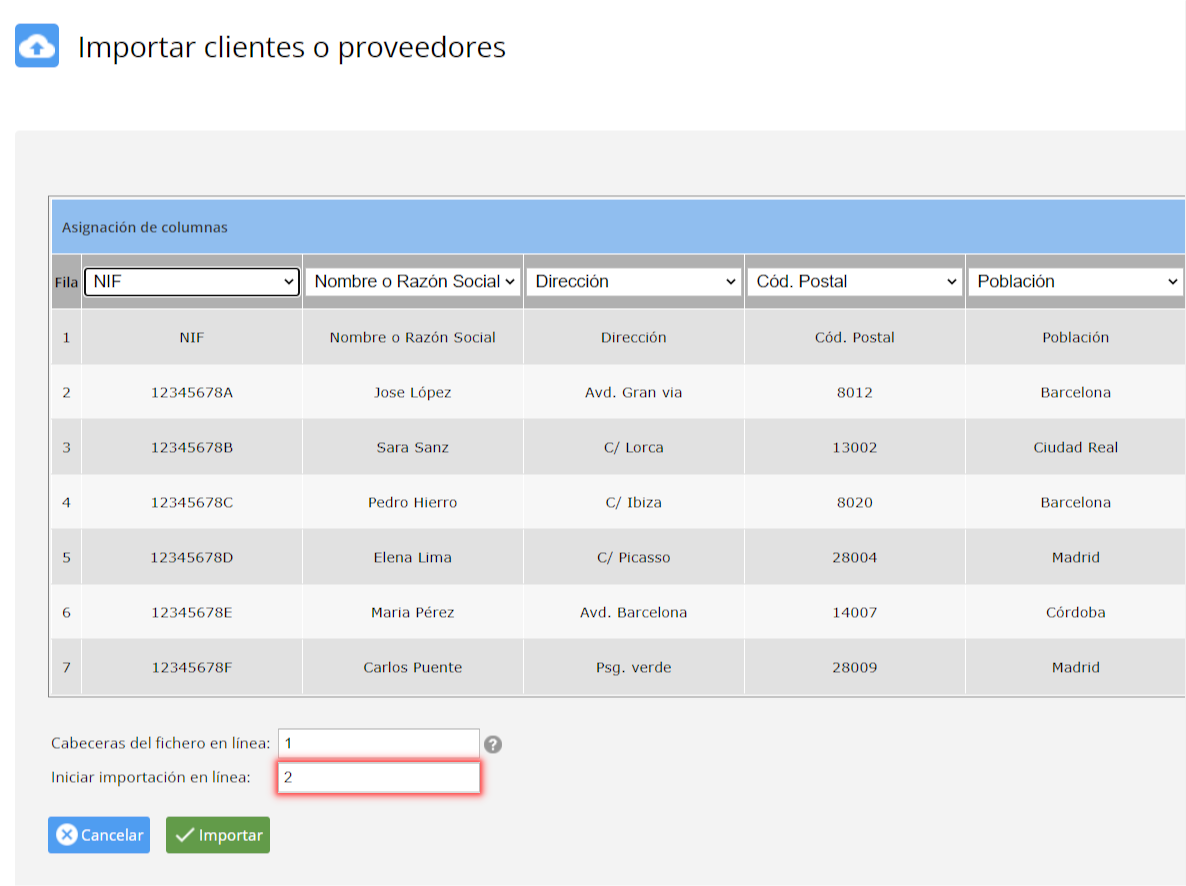Click the name Carlos Puente
1186x886 pixels.
click(x=413, y=667)
